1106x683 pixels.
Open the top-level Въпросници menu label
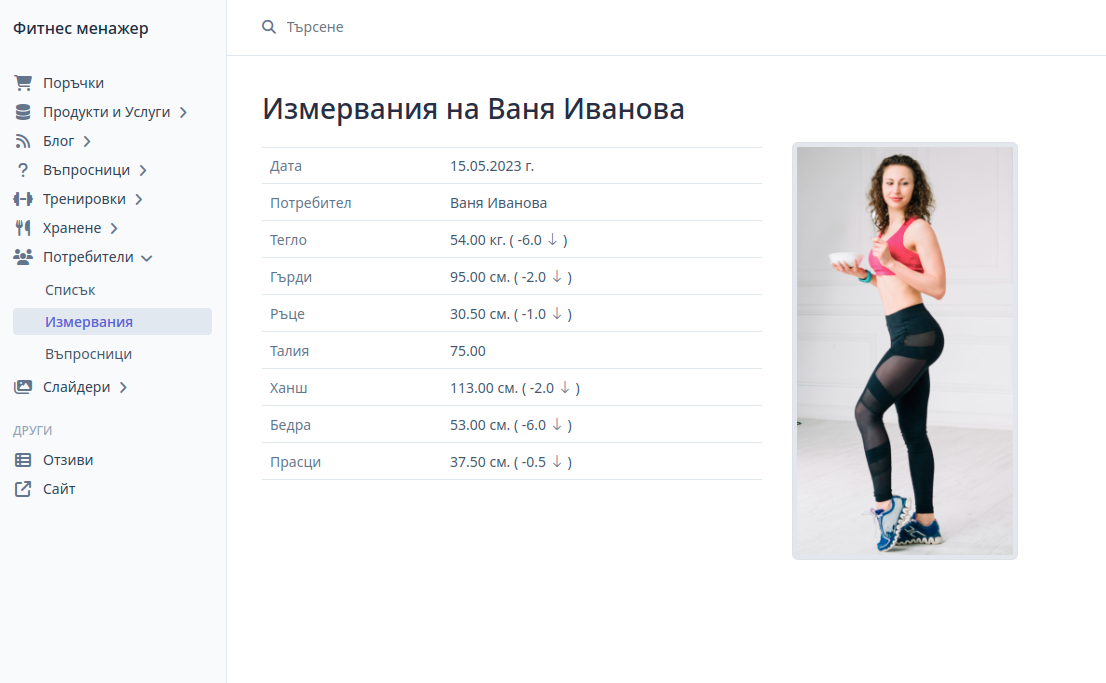tap(86, 170)
